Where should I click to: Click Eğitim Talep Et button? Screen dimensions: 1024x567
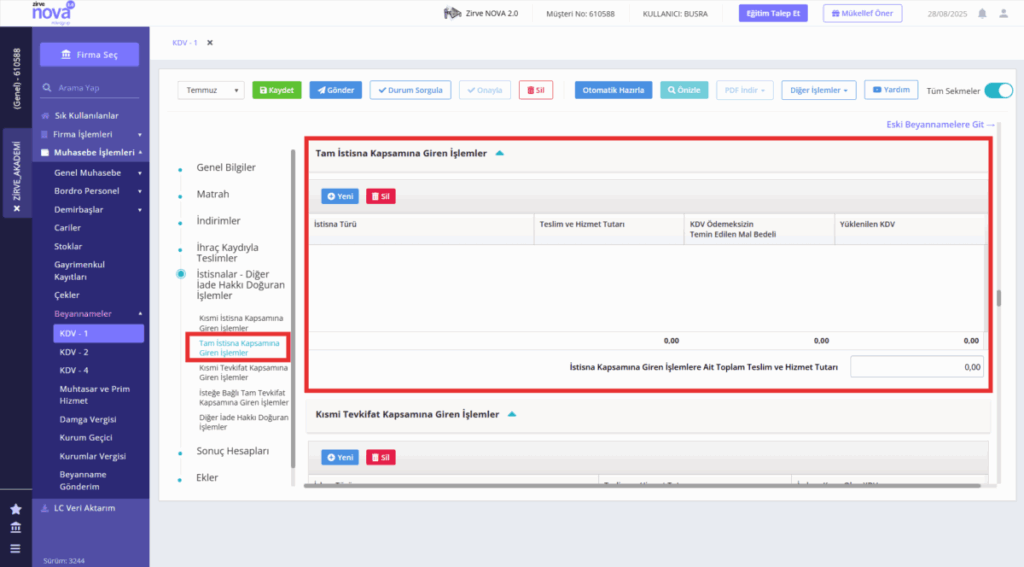click(773, 13)
